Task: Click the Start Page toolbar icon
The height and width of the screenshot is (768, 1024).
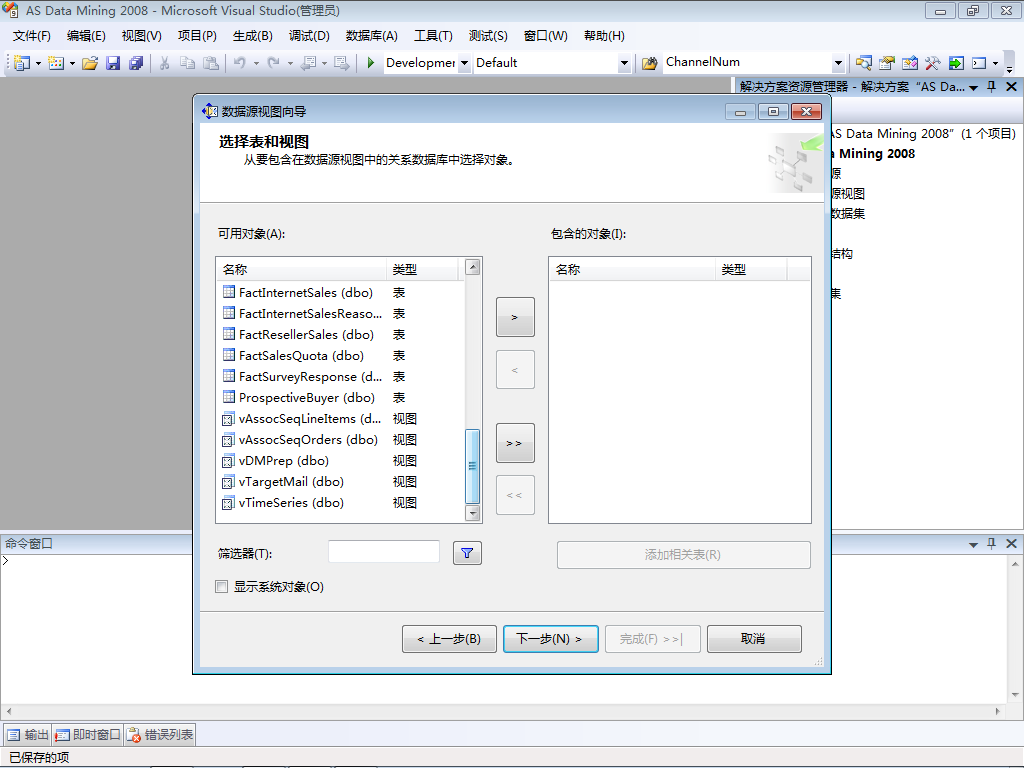Action: point(956,63)
